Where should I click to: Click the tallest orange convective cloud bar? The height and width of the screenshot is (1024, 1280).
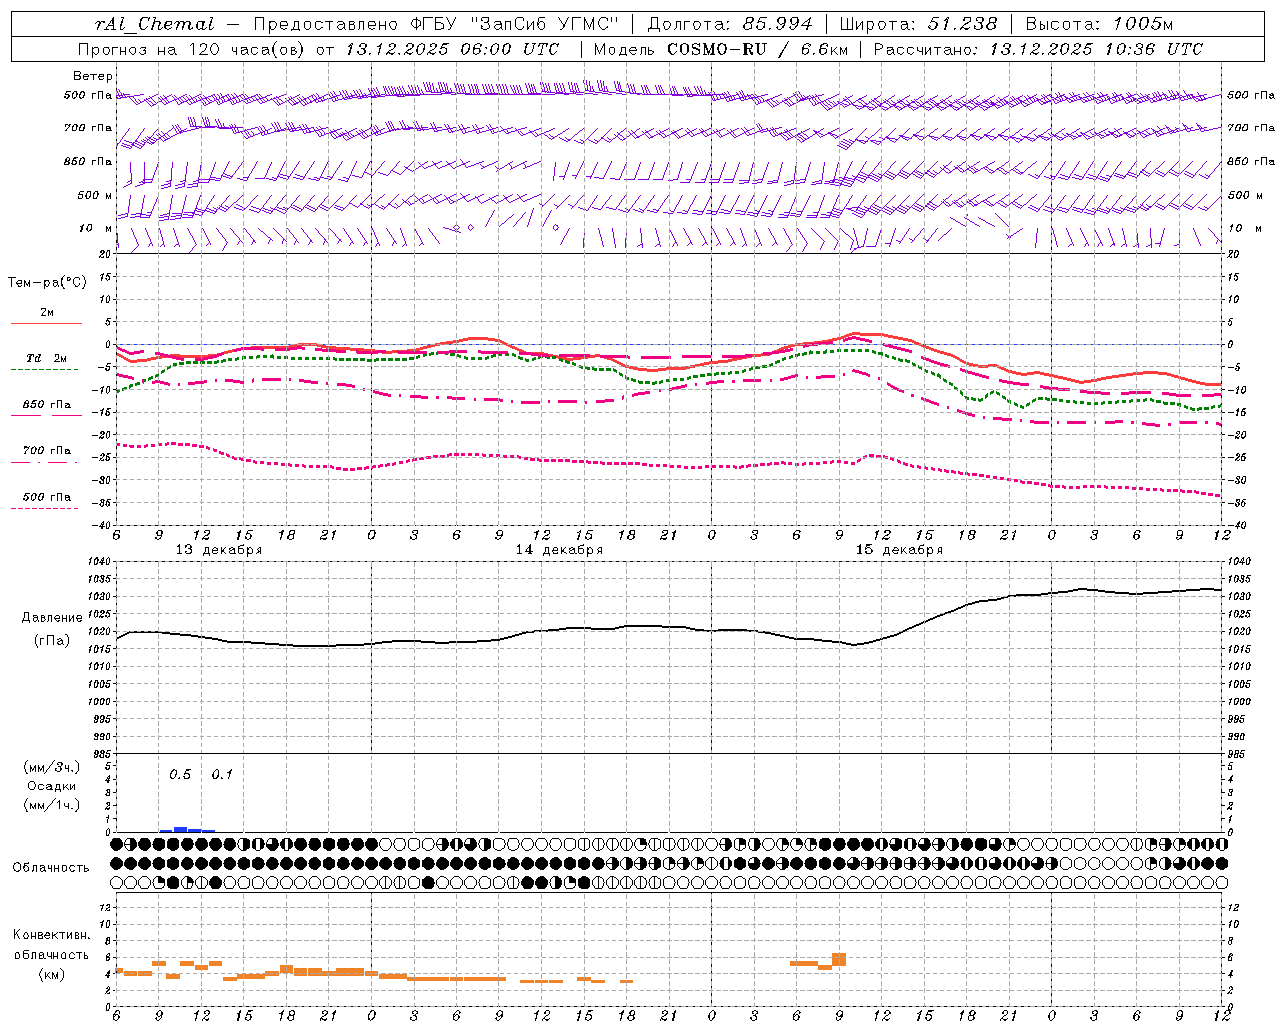839,959
